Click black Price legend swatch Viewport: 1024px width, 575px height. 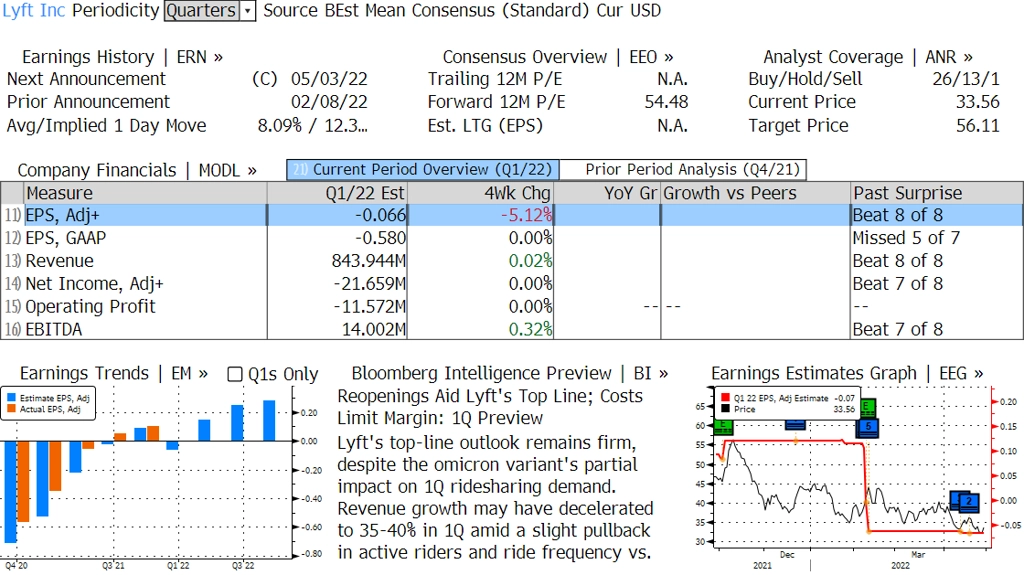pyautogui.click(x=726, y=409)
